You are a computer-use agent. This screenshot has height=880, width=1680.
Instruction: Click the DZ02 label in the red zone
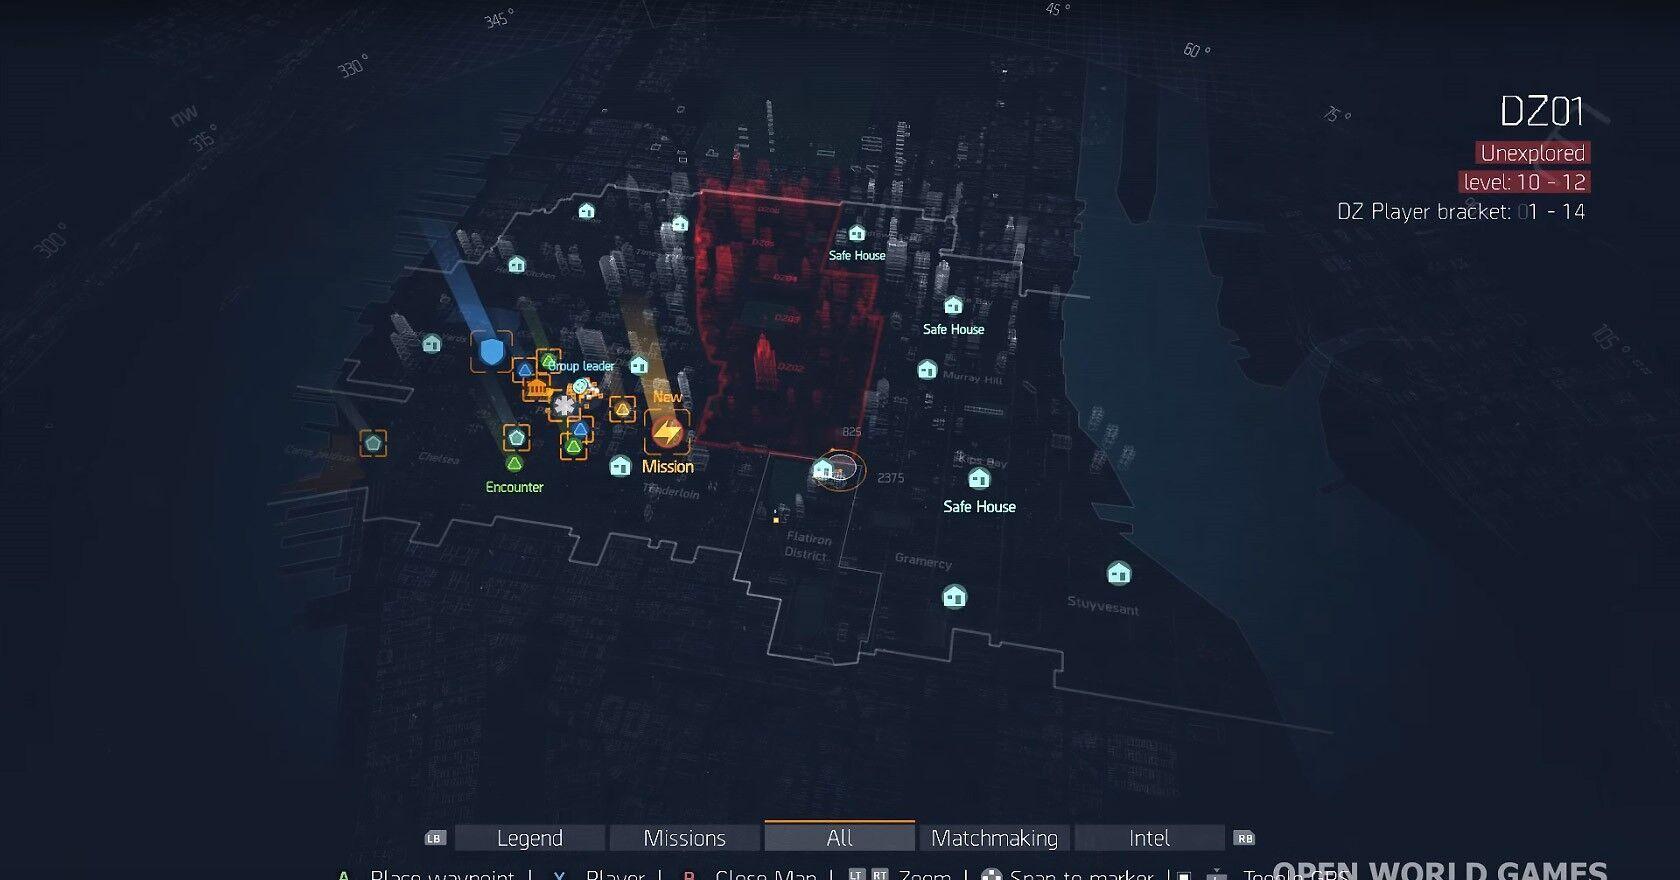pos(790,367)
